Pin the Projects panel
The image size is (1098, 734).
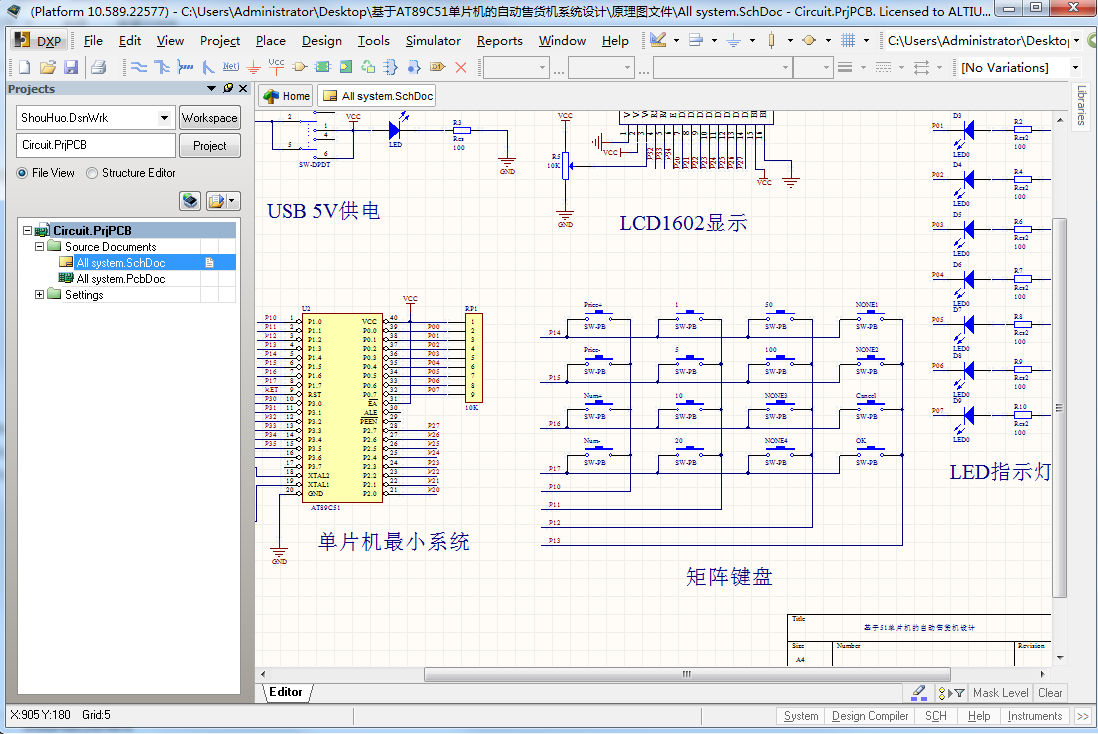pyautogui.click(x=228, y=89)
